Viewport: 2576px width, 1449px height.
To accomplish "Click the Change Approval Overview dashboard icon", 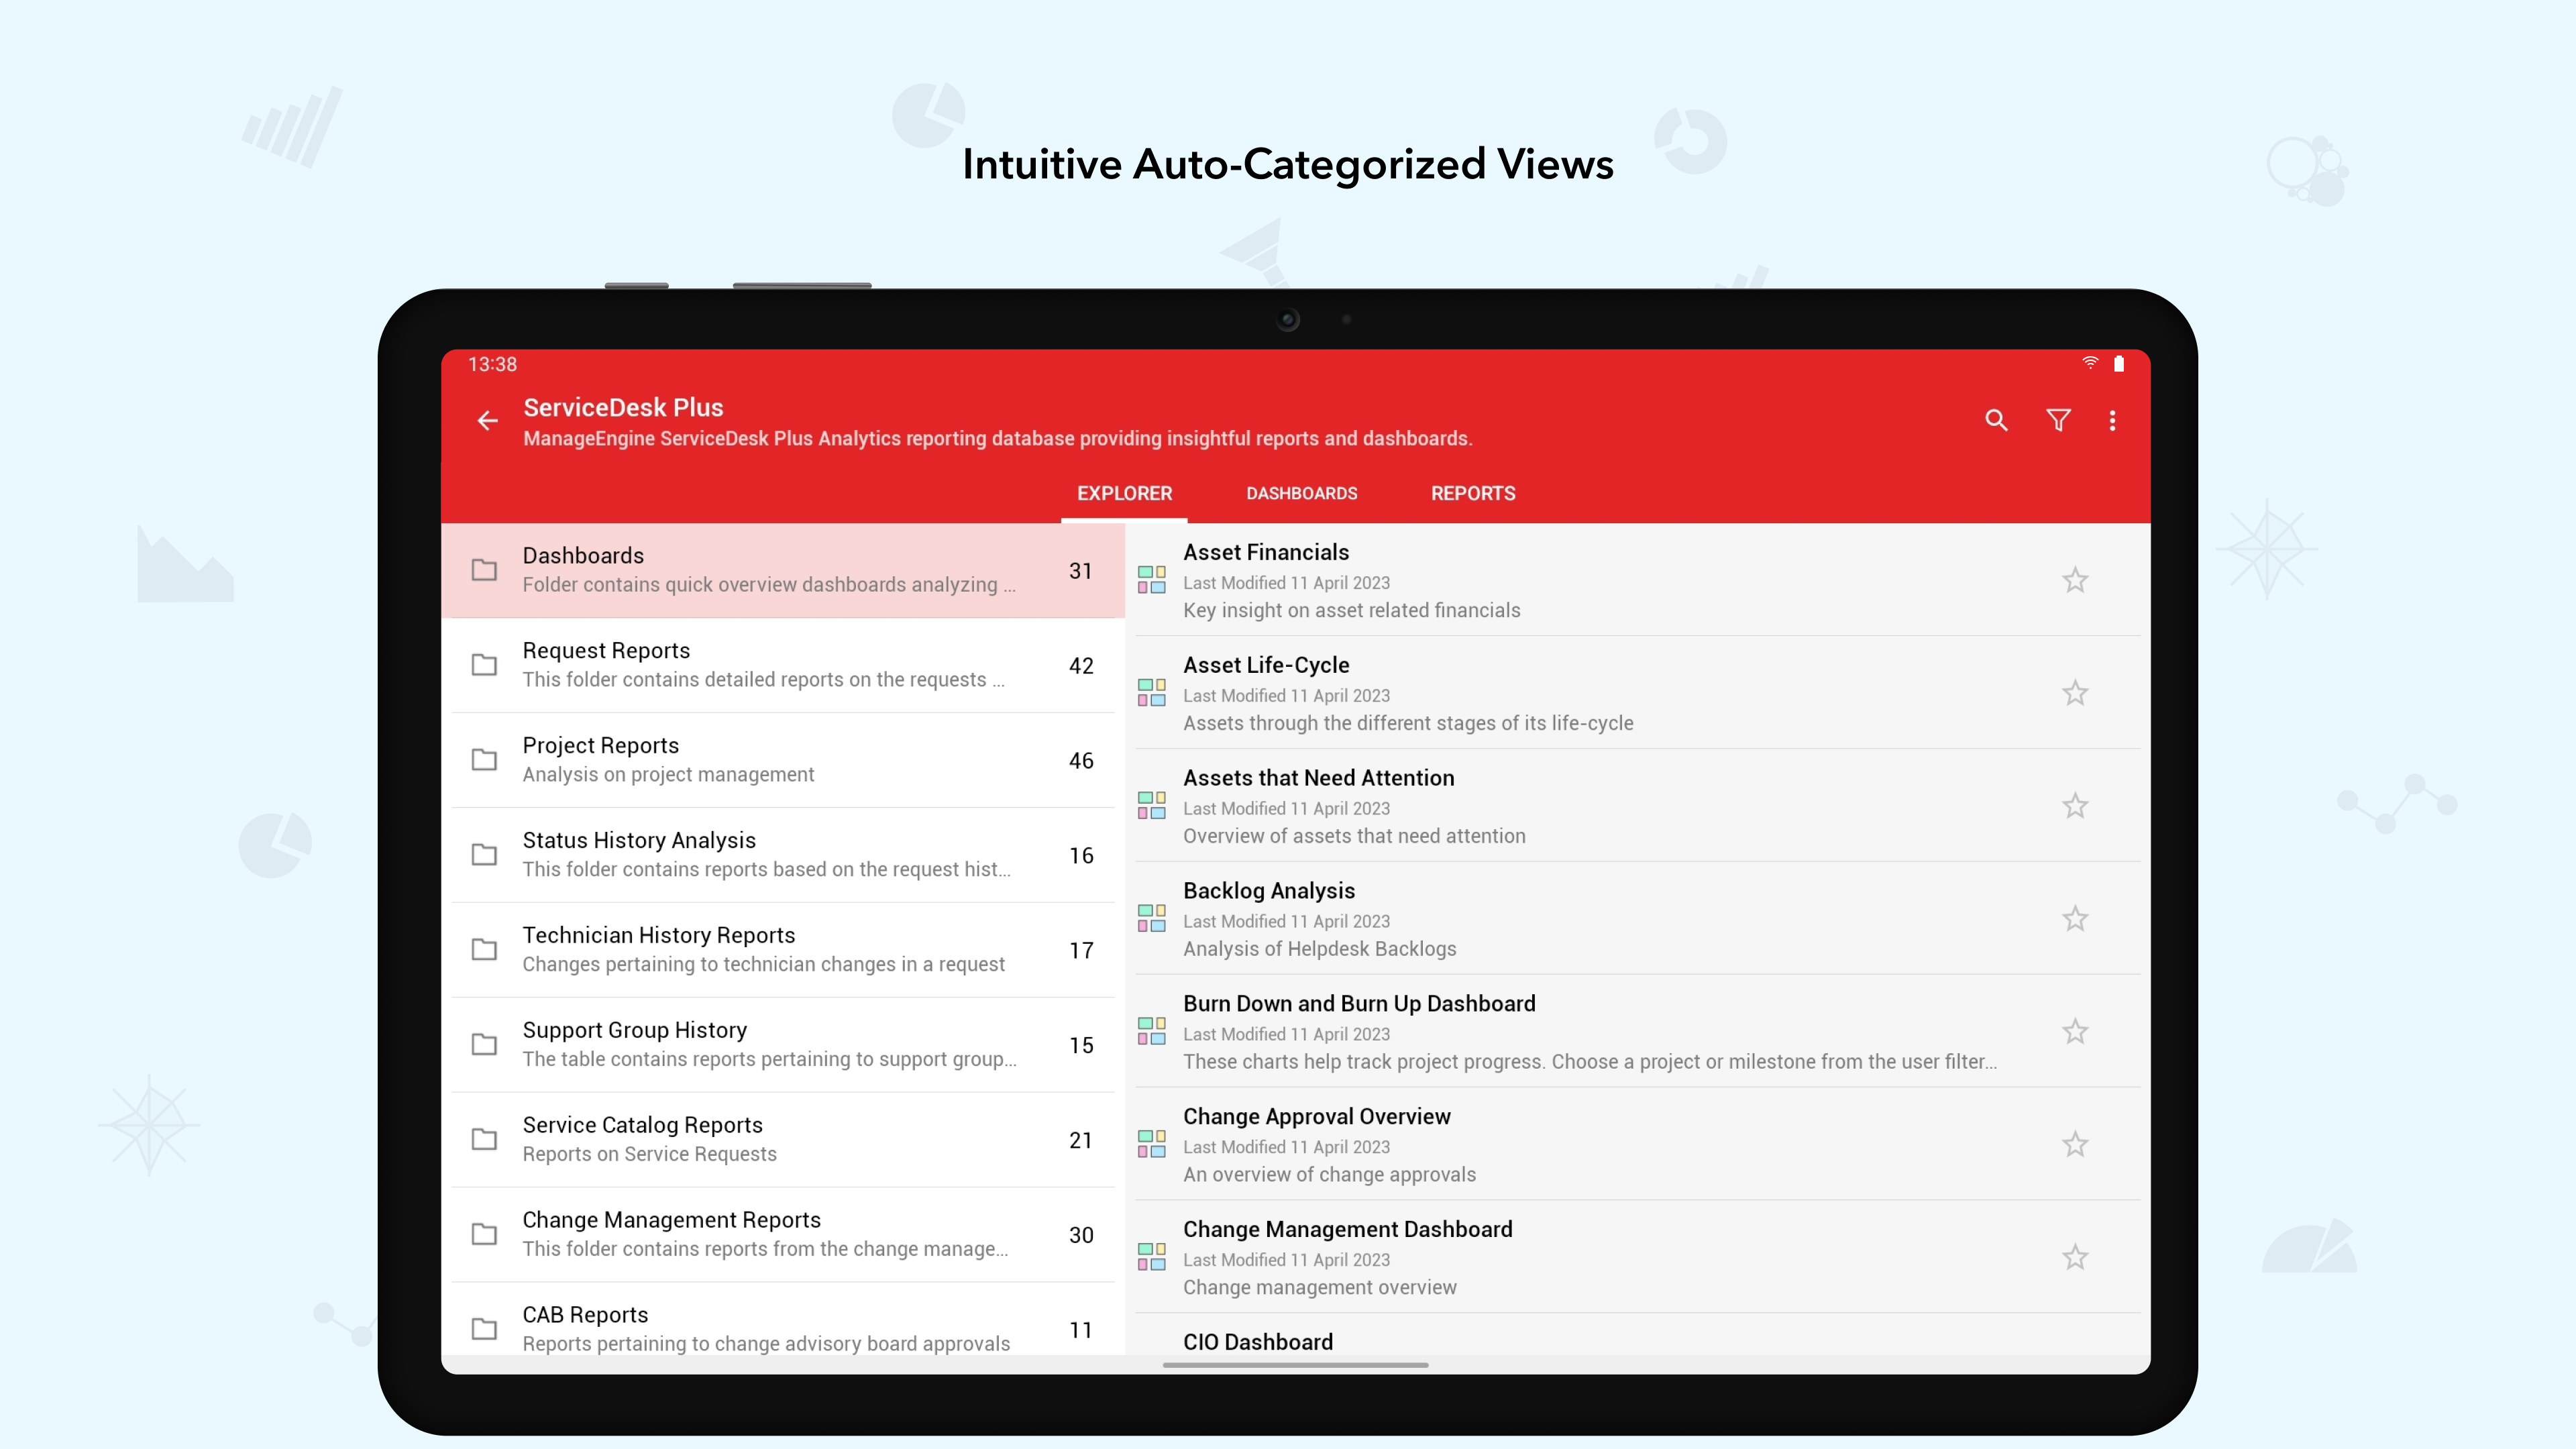I will tap(1151, 1144).
